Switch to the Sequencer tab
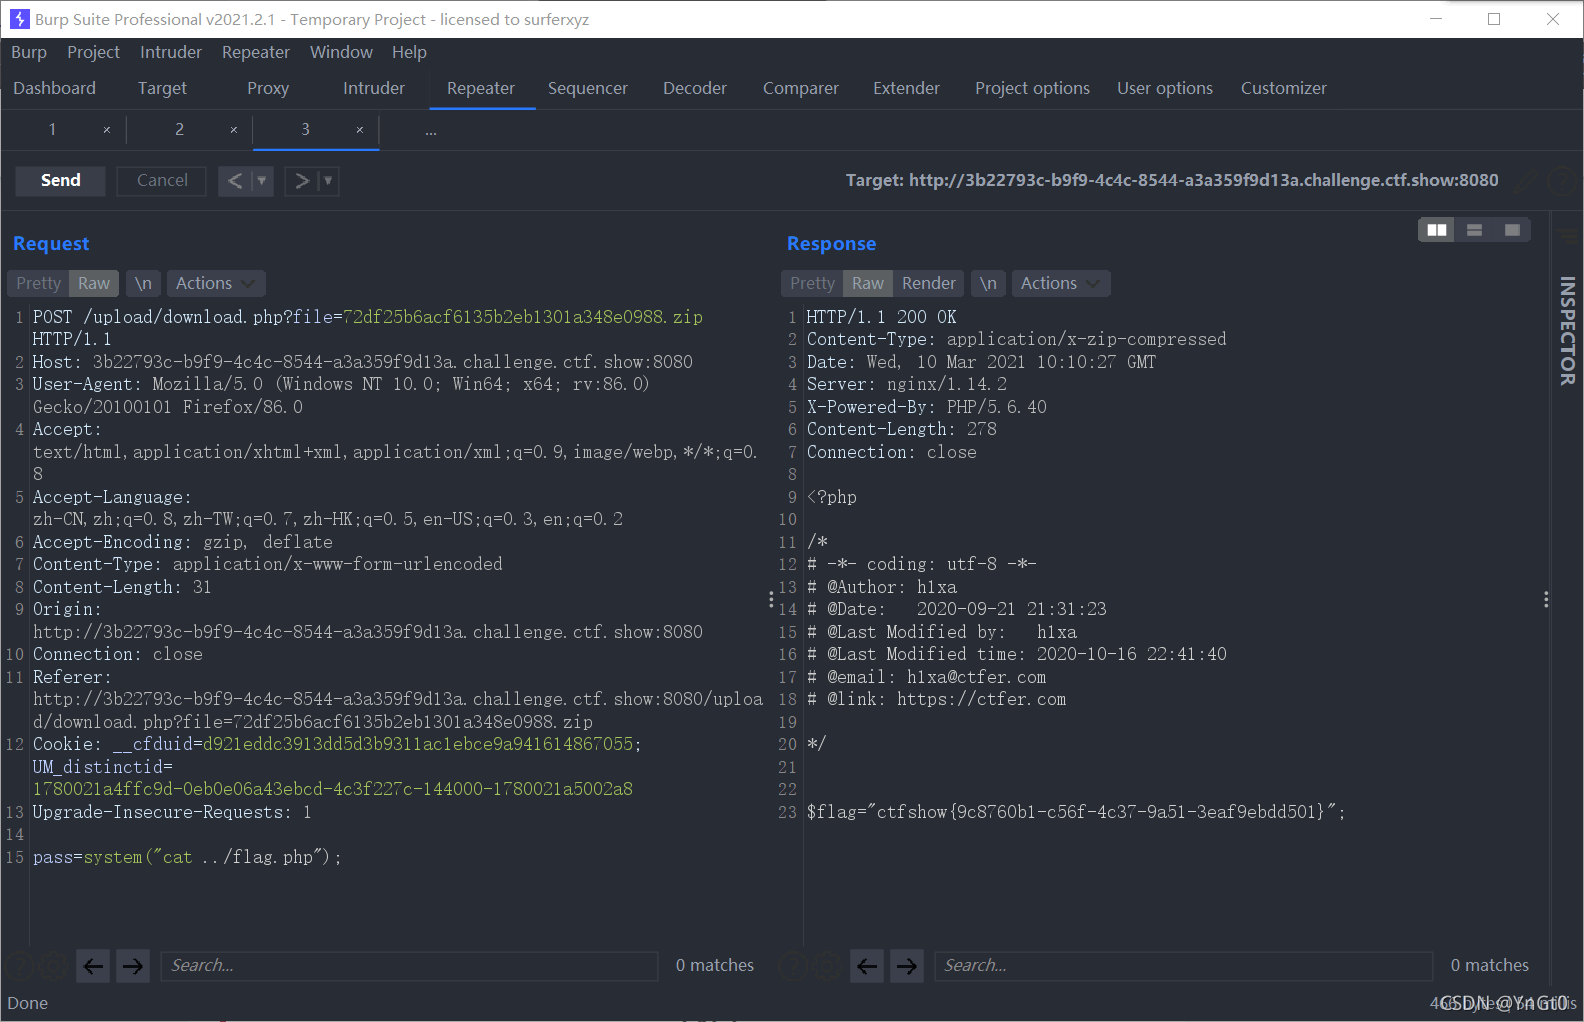1584x1022 pixels. (x=588, y=88)
